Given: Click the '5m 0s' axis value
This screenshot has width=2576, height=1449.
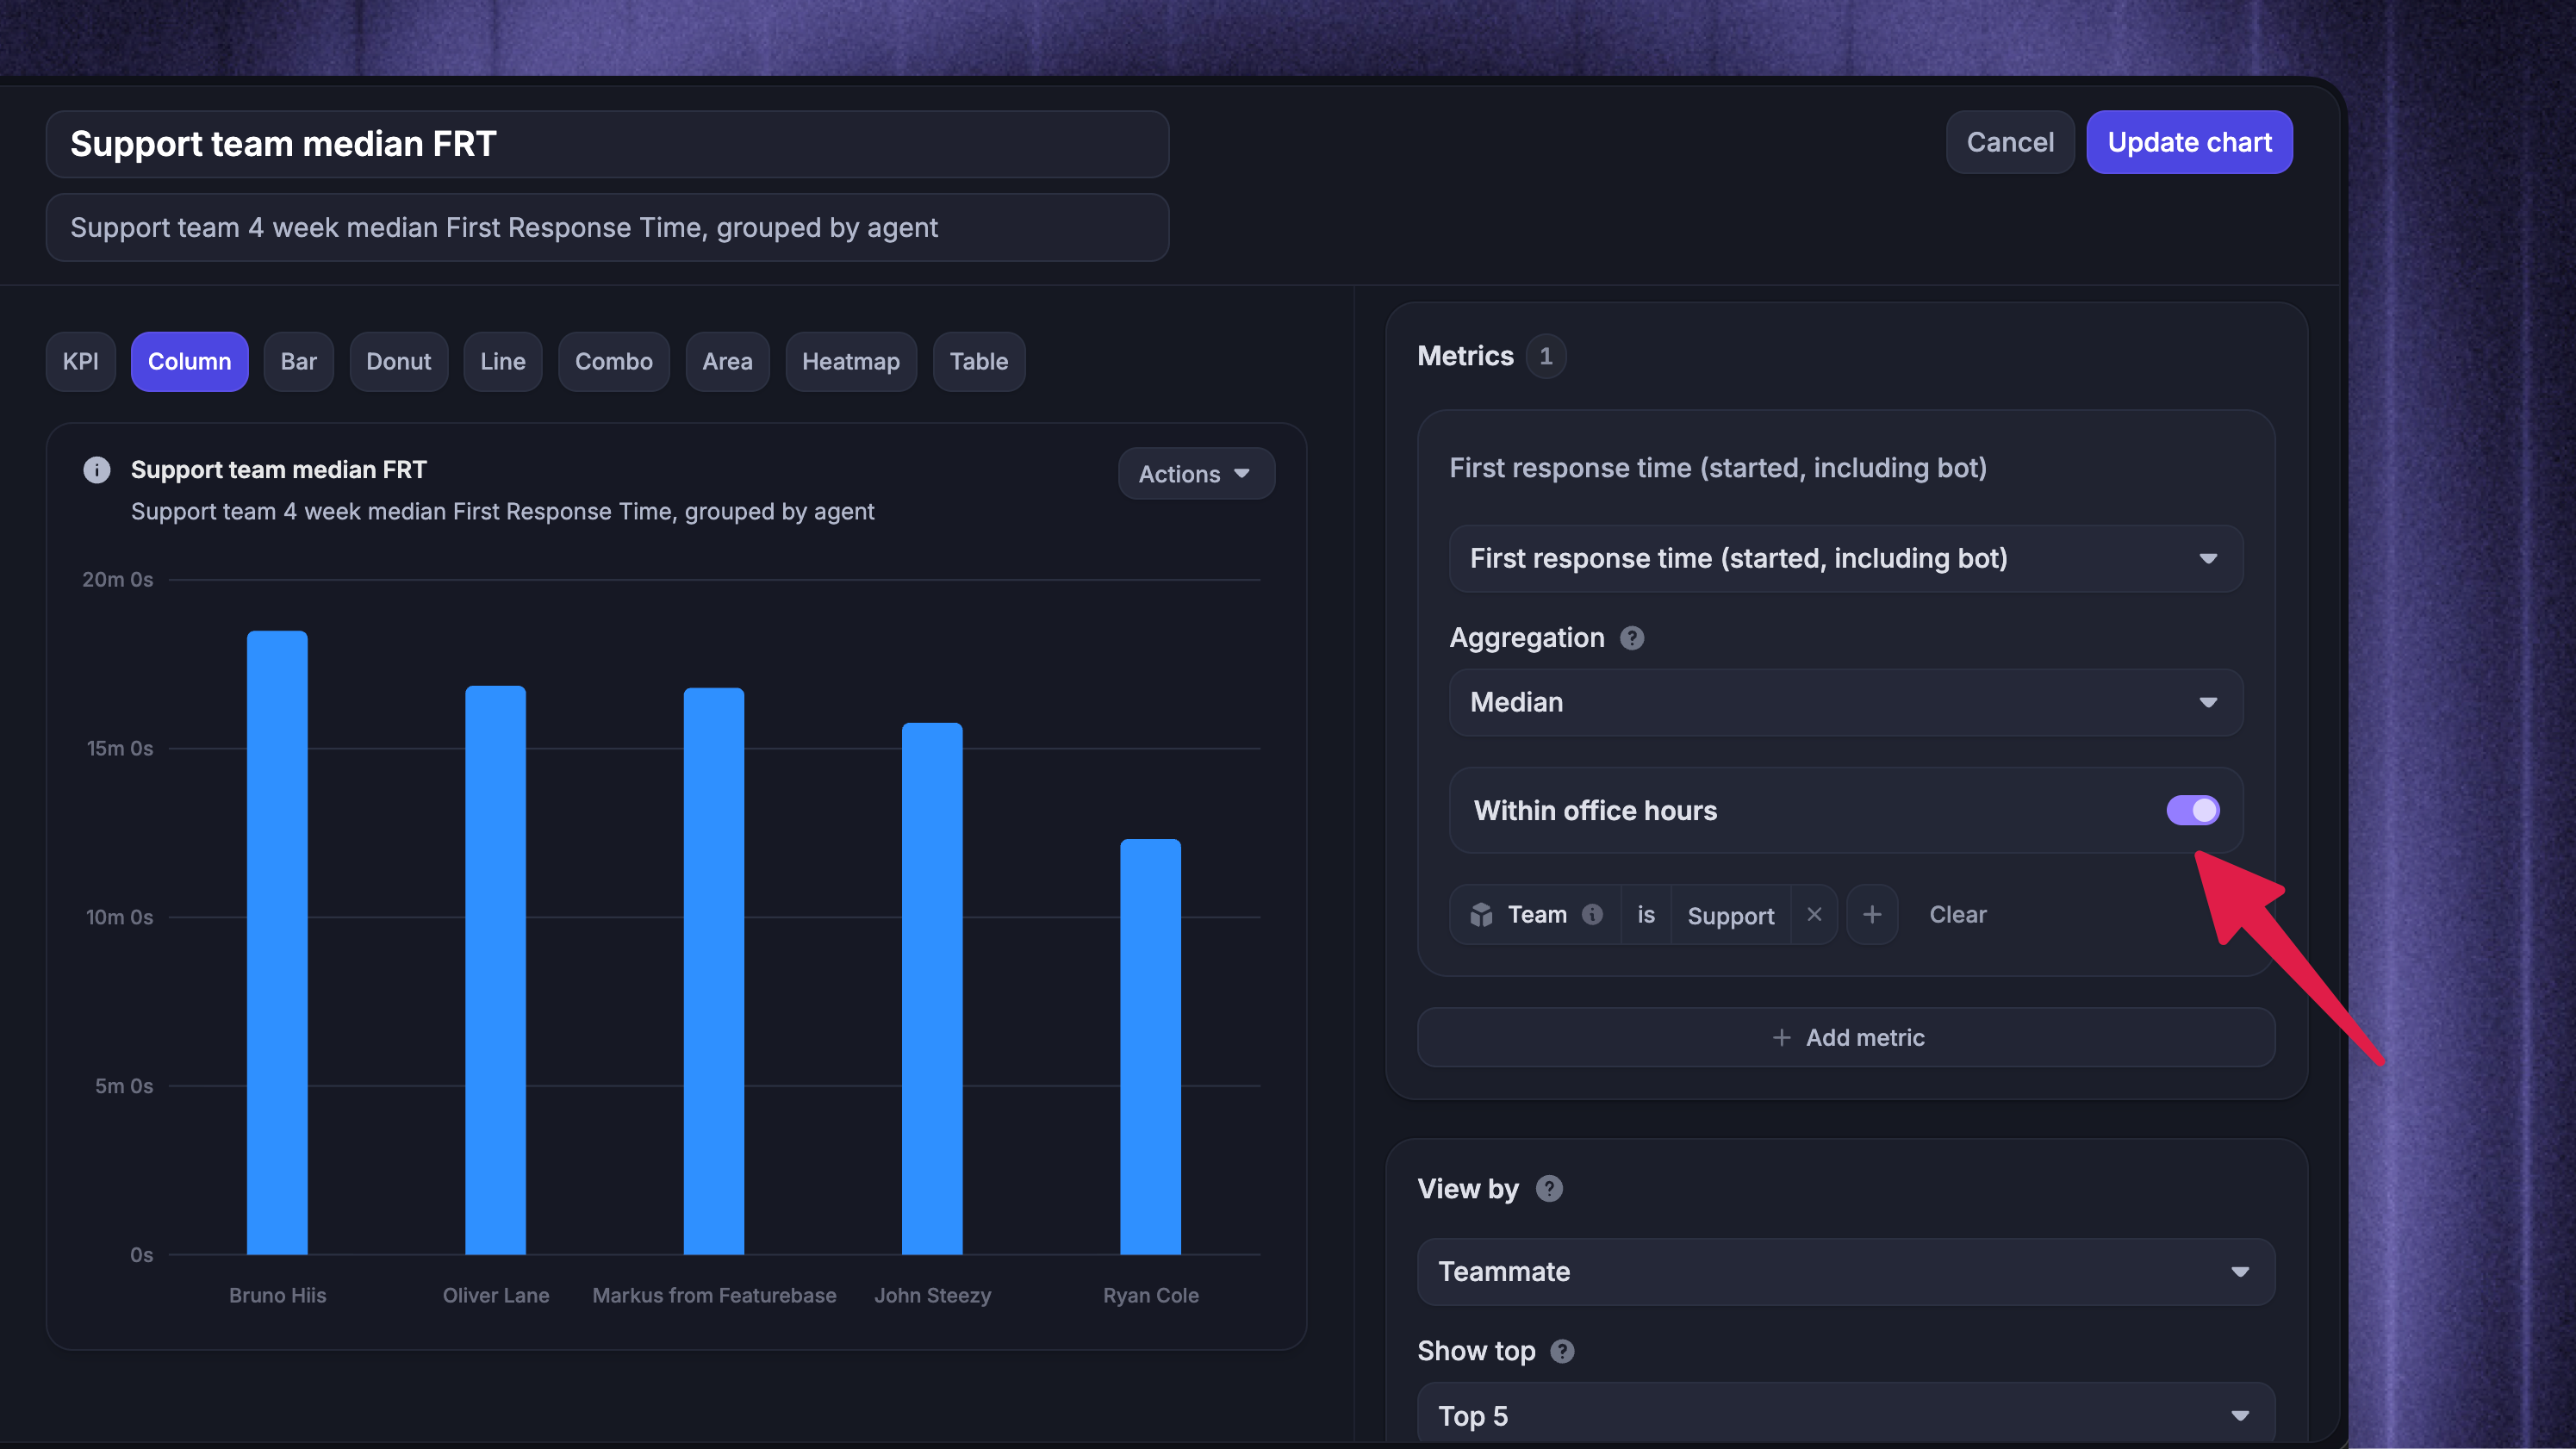Looking at the screenshot, I should [x=124, y=1087].
